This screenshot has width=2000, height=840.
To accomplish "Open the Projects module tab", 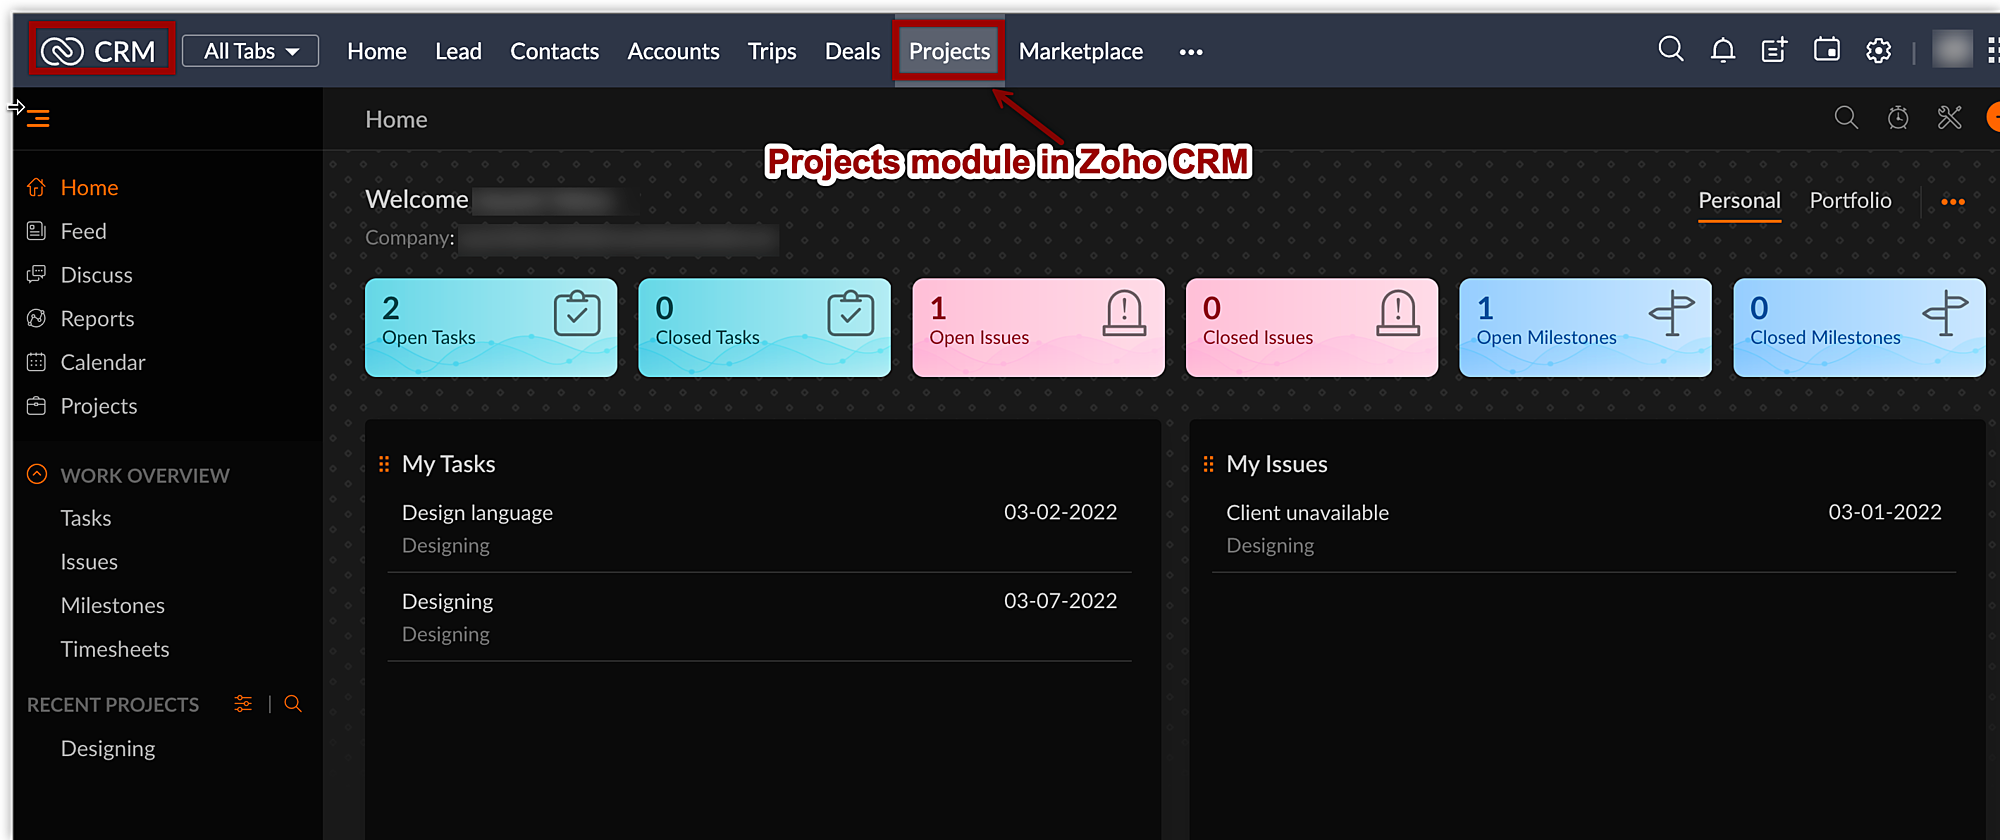I will tap(949, 51).
